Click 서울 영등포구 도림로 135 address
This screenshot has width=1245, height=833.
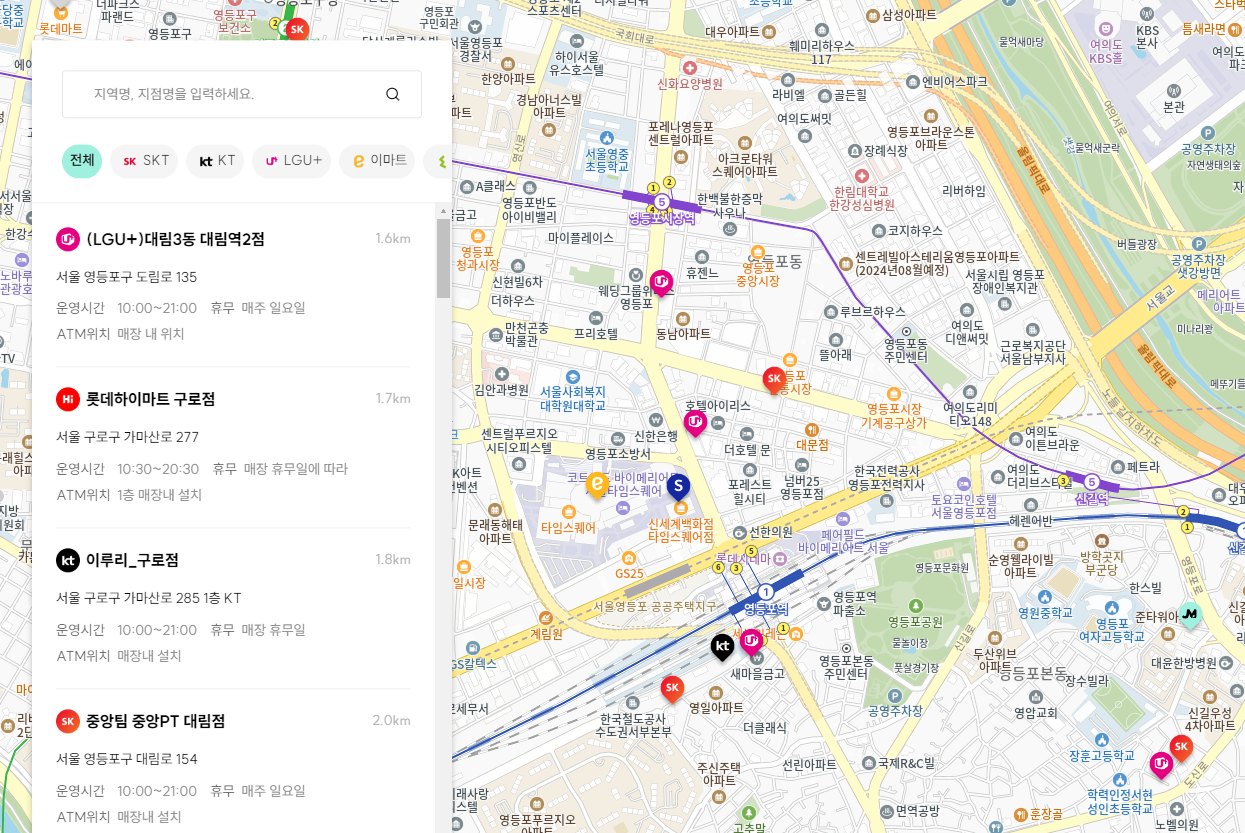click(x=127, y=277)
